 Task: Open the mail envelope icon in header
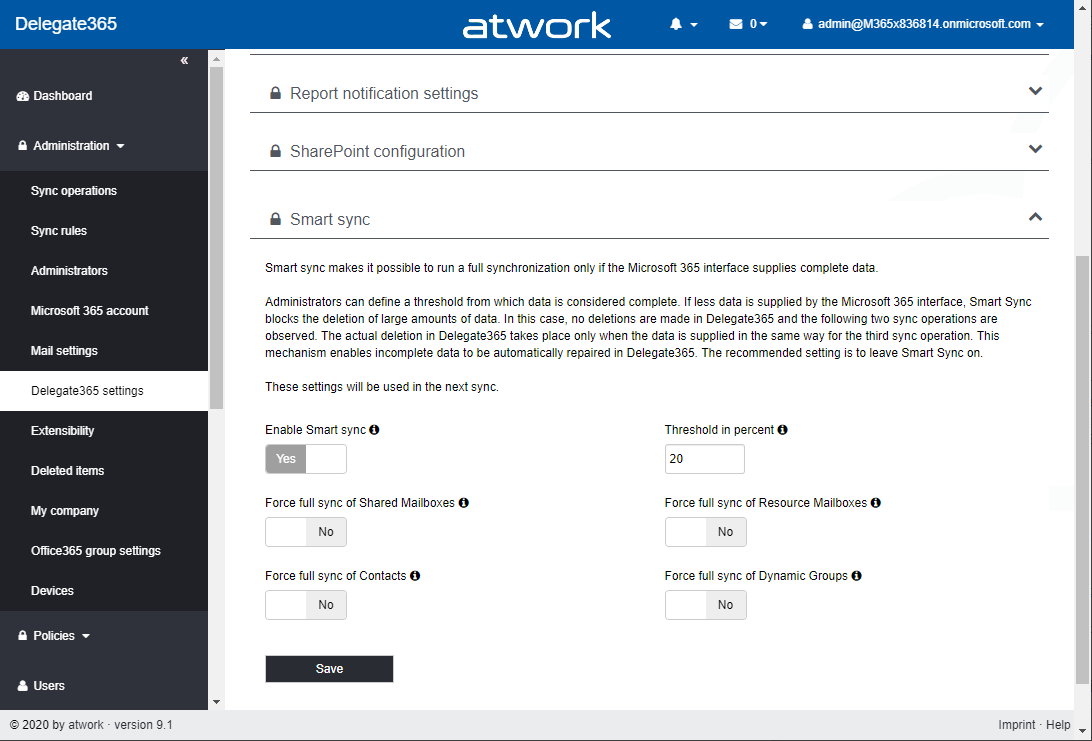(736, 24)
